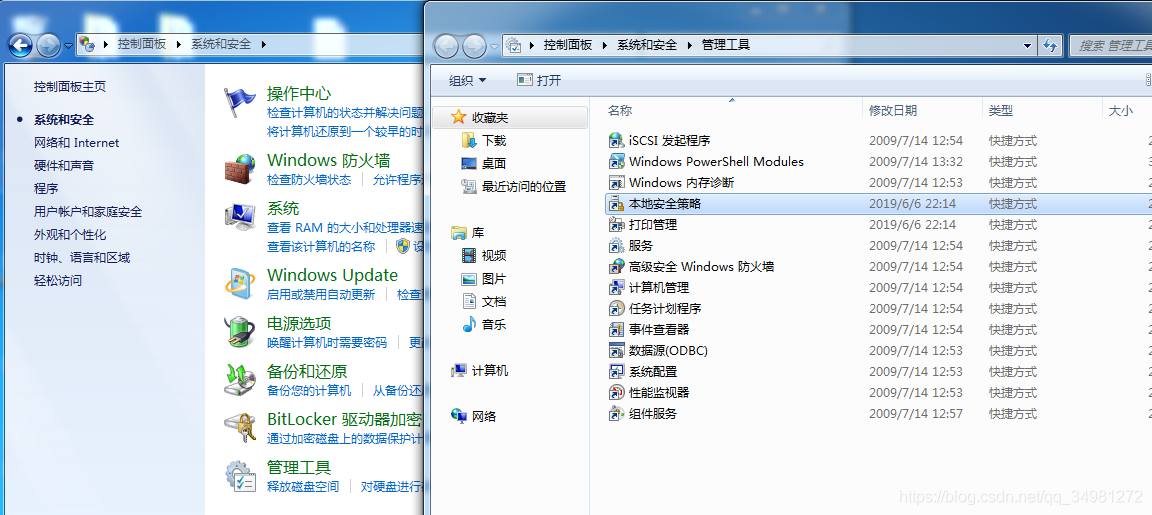Click the Windows Update icon in Control Panel

tap(240, 284)
